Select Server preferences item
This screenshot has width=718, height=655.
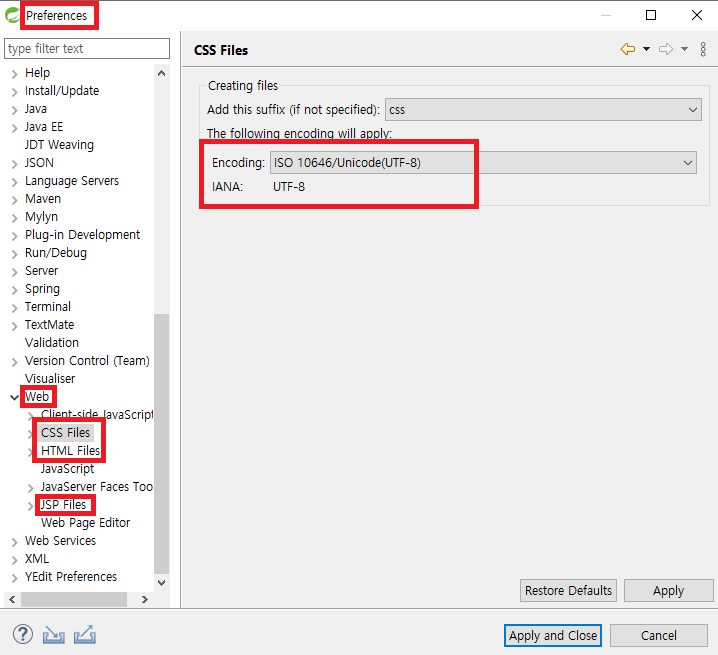(42, 271)
